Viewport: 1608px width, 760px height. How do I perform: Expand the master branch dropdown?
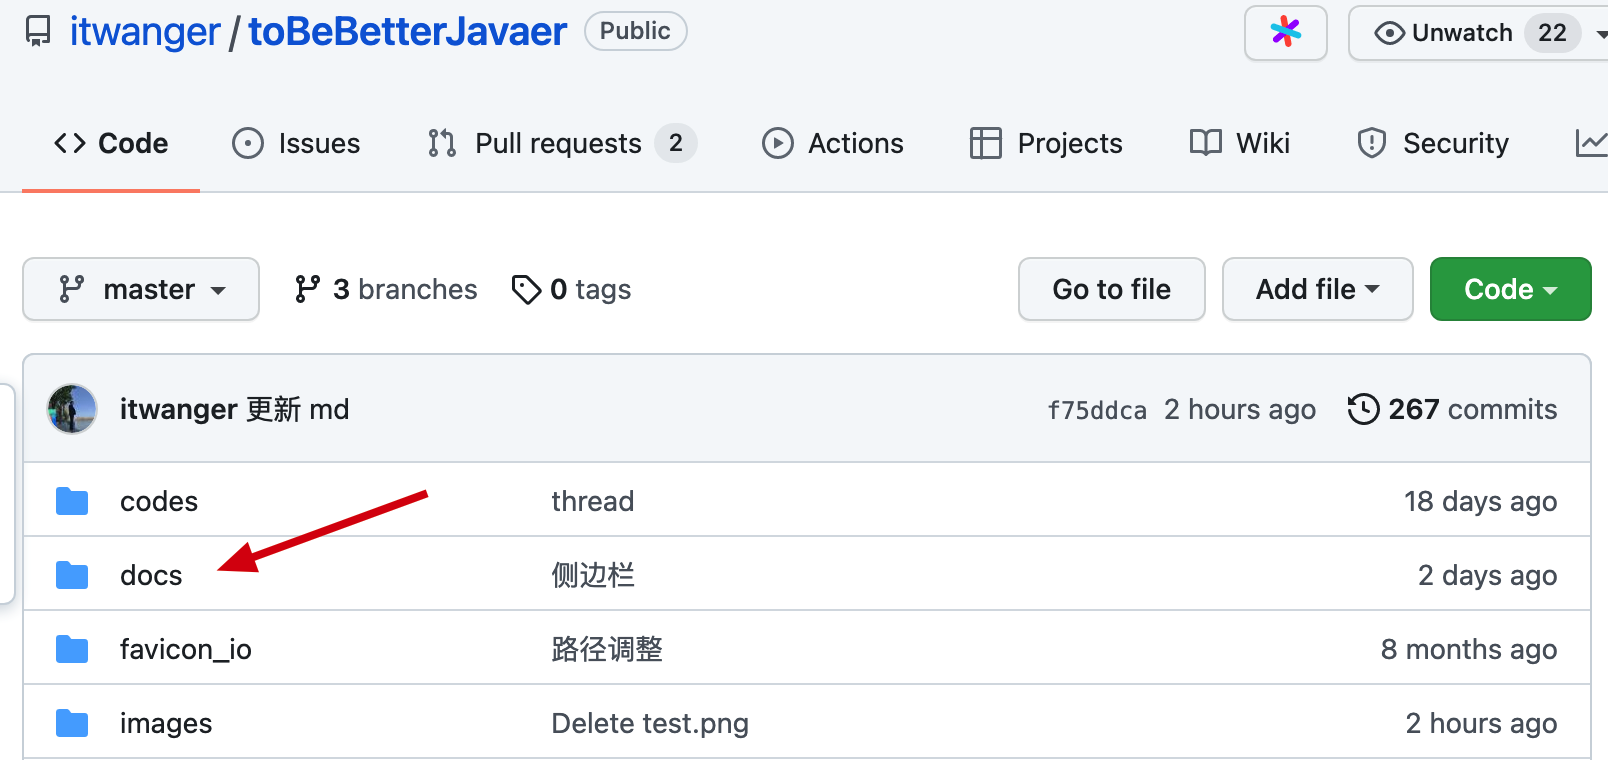click(141, 290)
